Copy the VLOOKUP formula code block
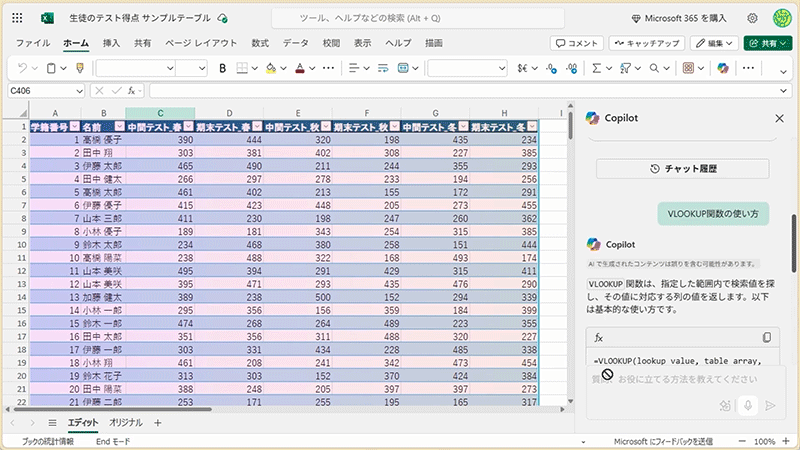The width and height of the screenshot is (800, 450). tap(767, 338)
